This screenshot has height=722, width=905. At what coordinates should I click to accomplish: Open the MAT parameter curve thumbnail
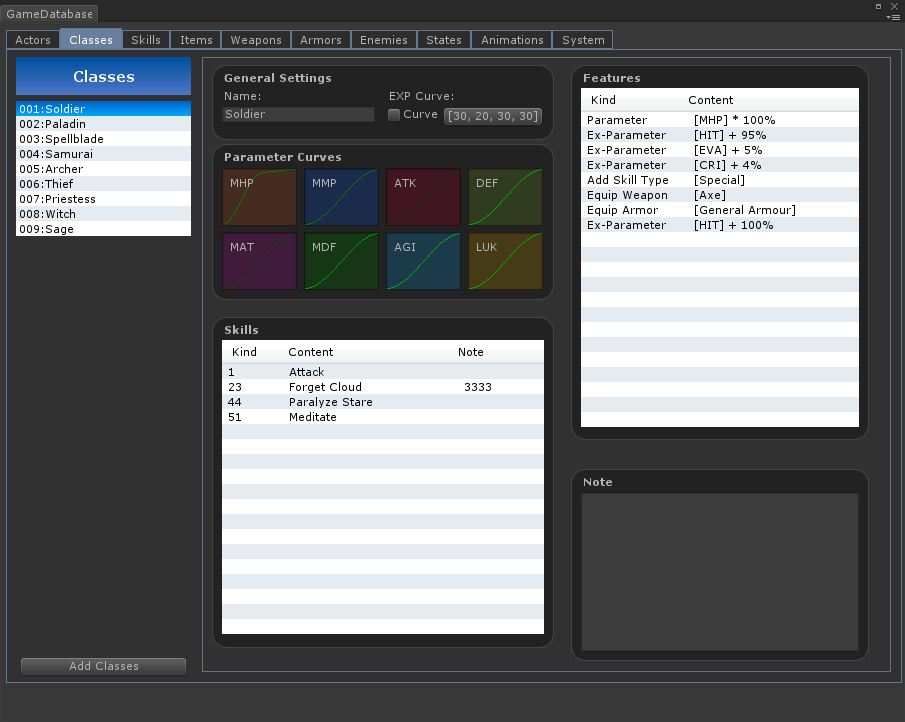[x=259, y=261]
